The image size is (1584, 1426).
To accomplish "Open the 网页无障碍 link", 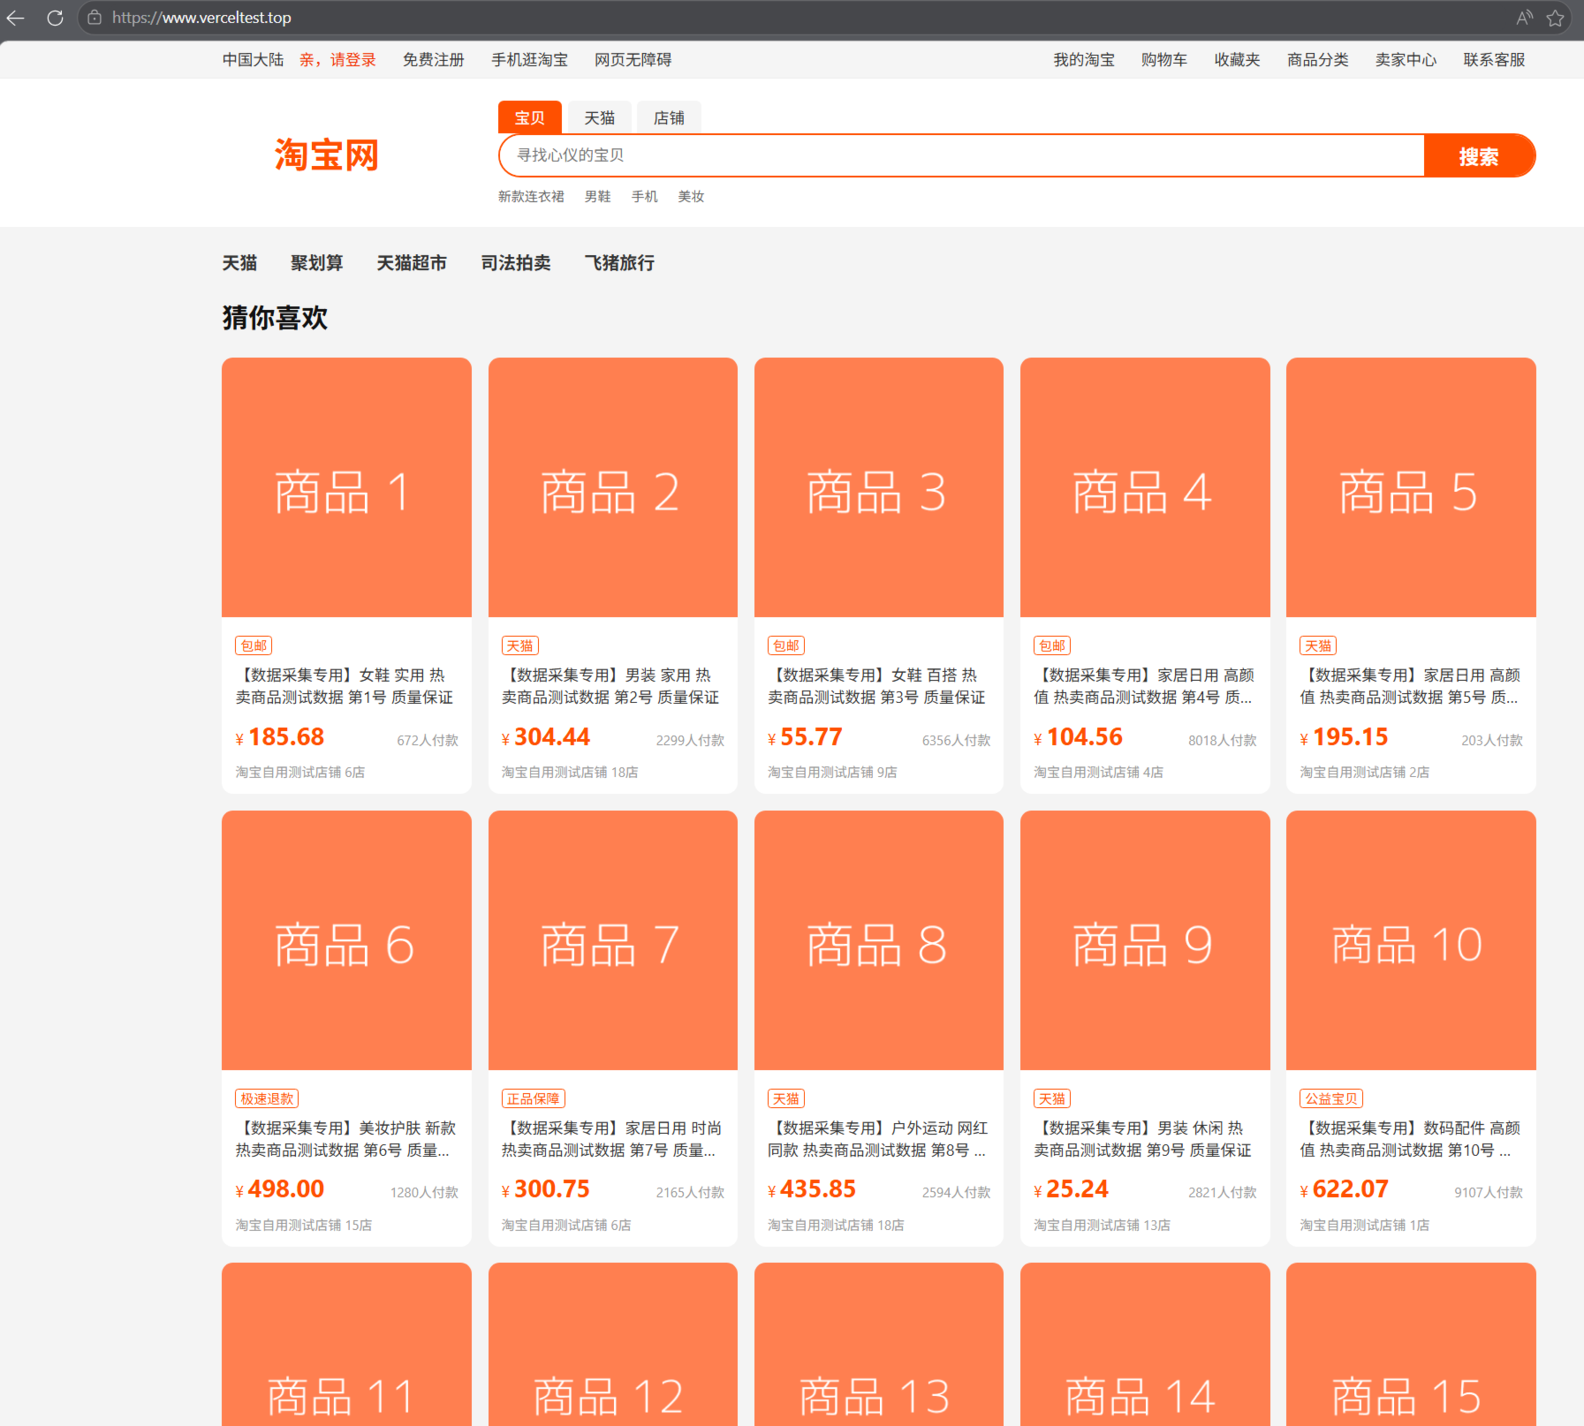I will [x=633, y=60].
